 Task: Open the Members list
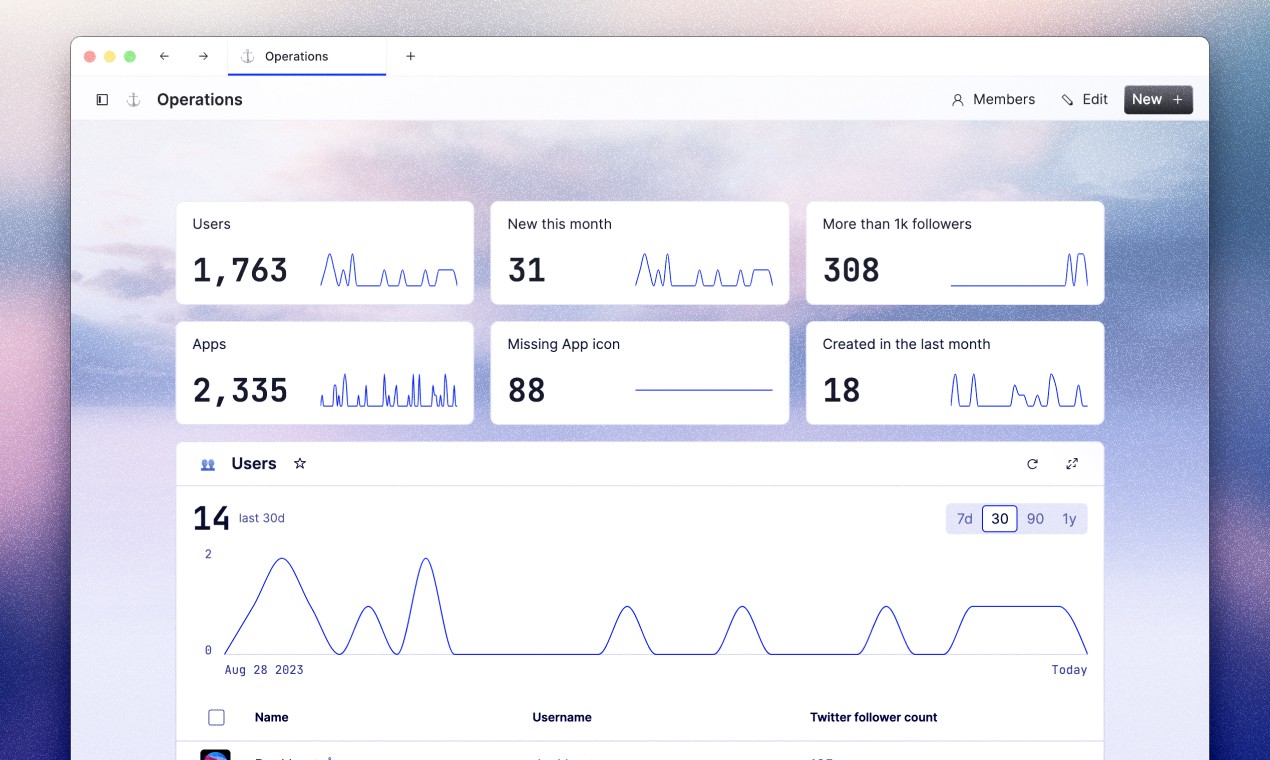[993, 100]
